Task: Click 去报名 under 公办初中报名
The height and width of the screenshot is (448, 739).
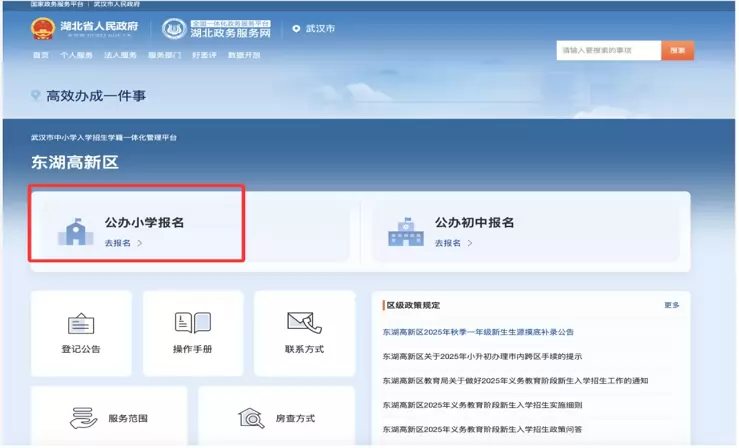Action: point(447,243)
